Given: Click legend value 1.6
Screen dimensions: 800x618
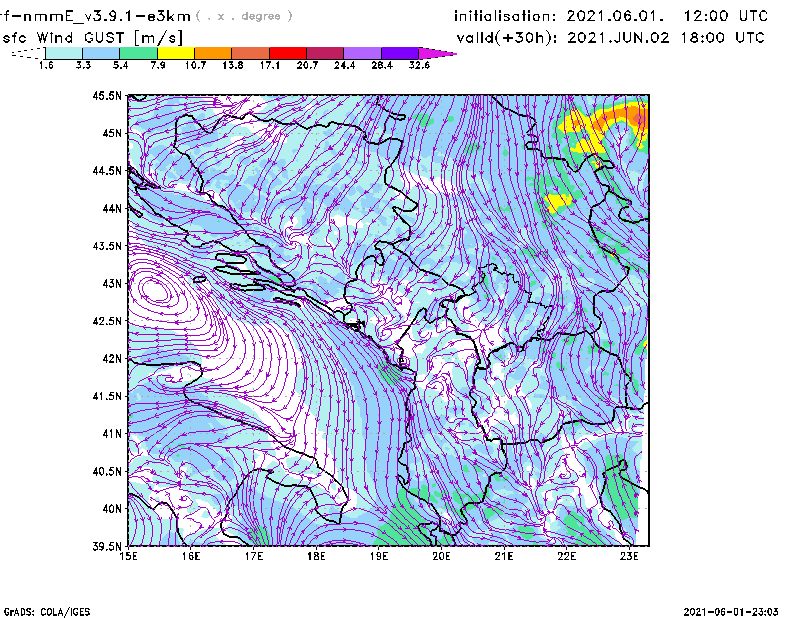Looking at the screenshot, I should click(x=46, y=65).
